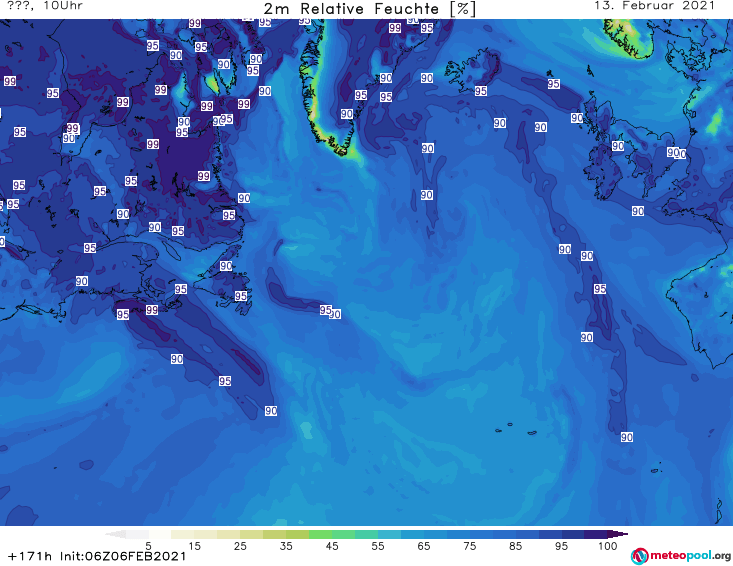Click the "25" label on the color scale
The width and height of the screenshot is (733, 566).
click(x=240, y=546)
